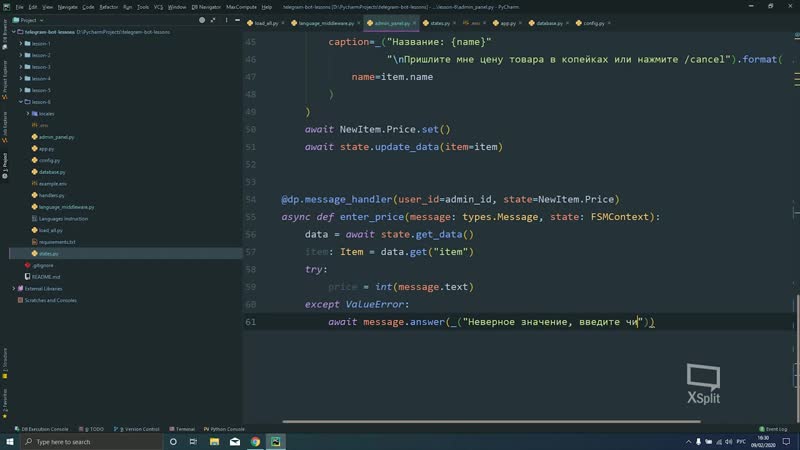Select requirements.txt in project tree

click(54, 242)
